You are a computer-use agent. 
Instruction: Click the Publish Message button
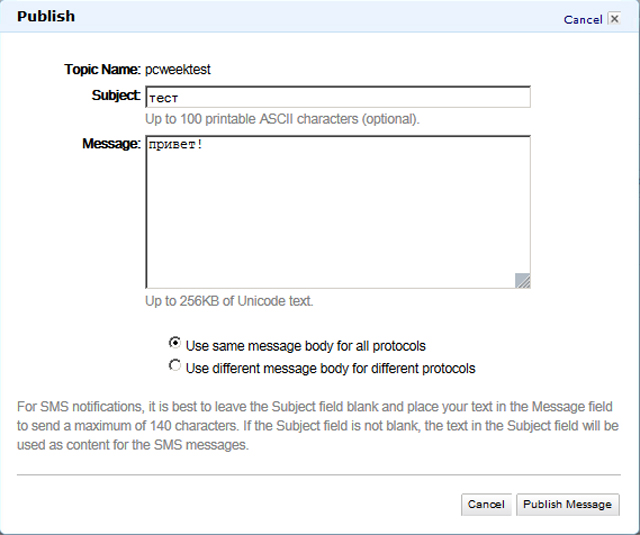click(567, 504)
